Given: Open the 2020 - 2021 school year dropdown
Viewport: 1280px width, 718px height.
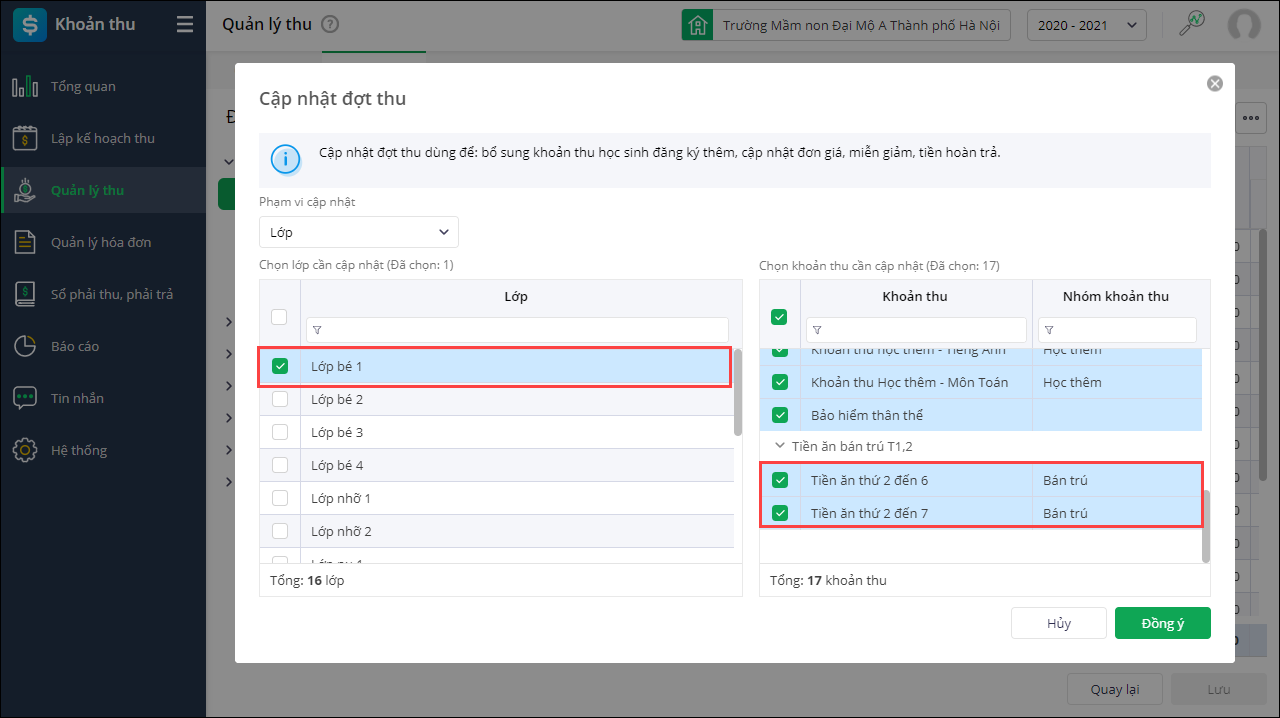Looking at the screenshot, I should point(1087,25).
